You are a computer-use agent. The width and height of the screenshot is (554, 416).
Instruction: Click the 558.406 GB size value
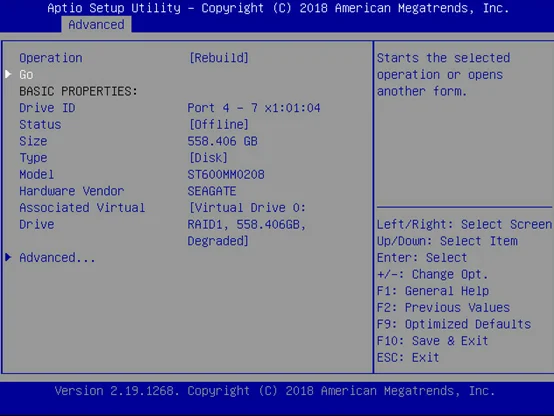coord(222,141)
